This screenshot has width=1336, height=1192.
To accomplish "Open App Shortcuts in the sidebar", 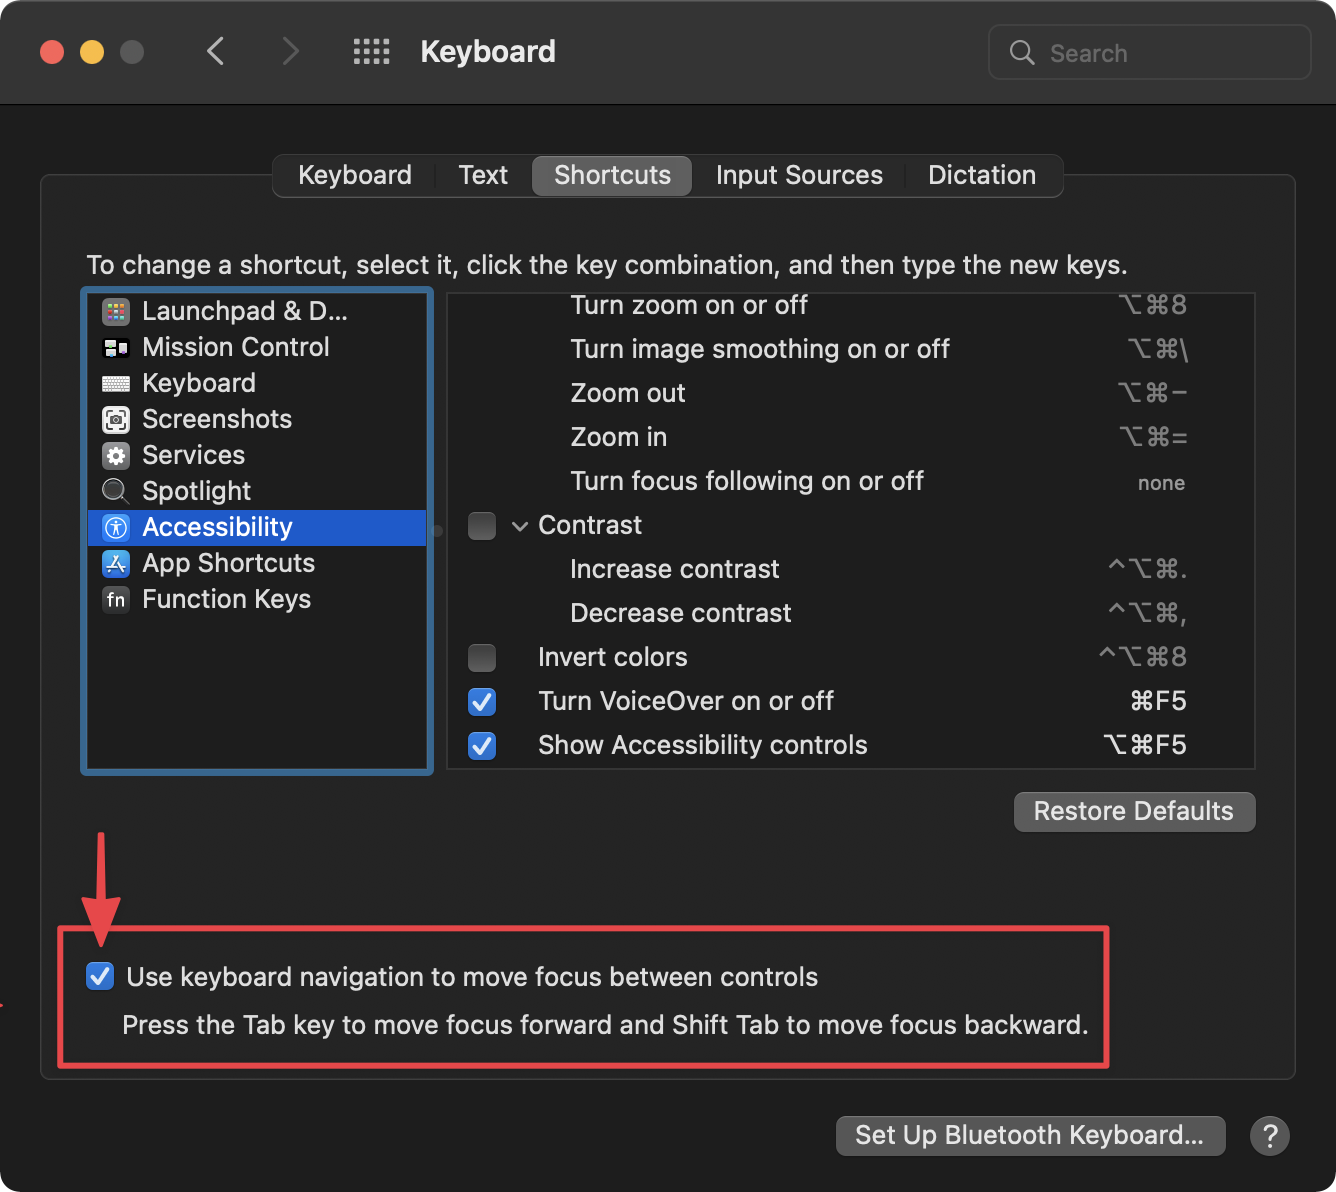I will 228,563.
